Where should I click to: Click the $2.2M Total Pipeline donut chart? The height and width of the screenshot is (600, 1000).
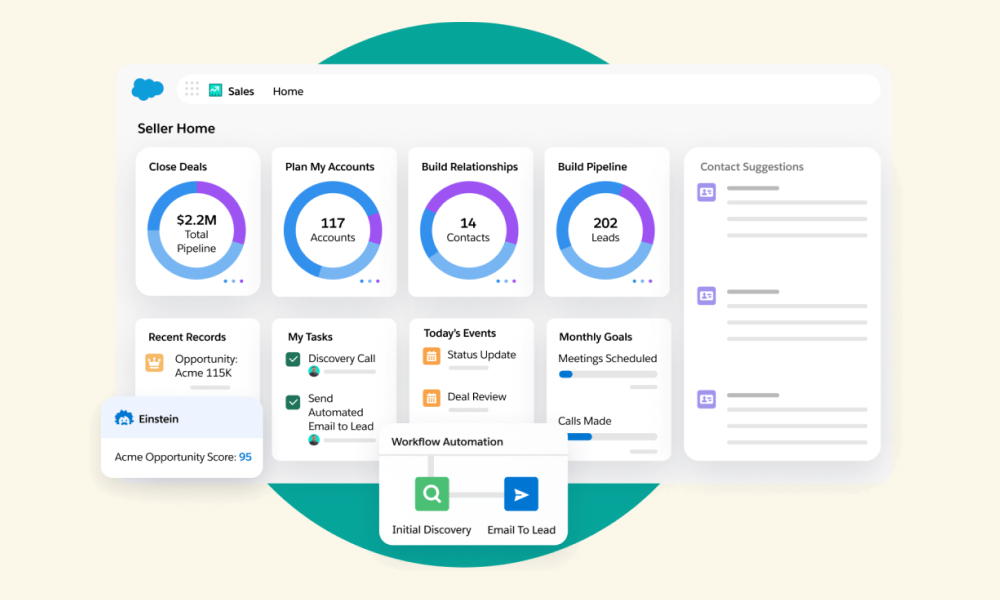[196, 230]
